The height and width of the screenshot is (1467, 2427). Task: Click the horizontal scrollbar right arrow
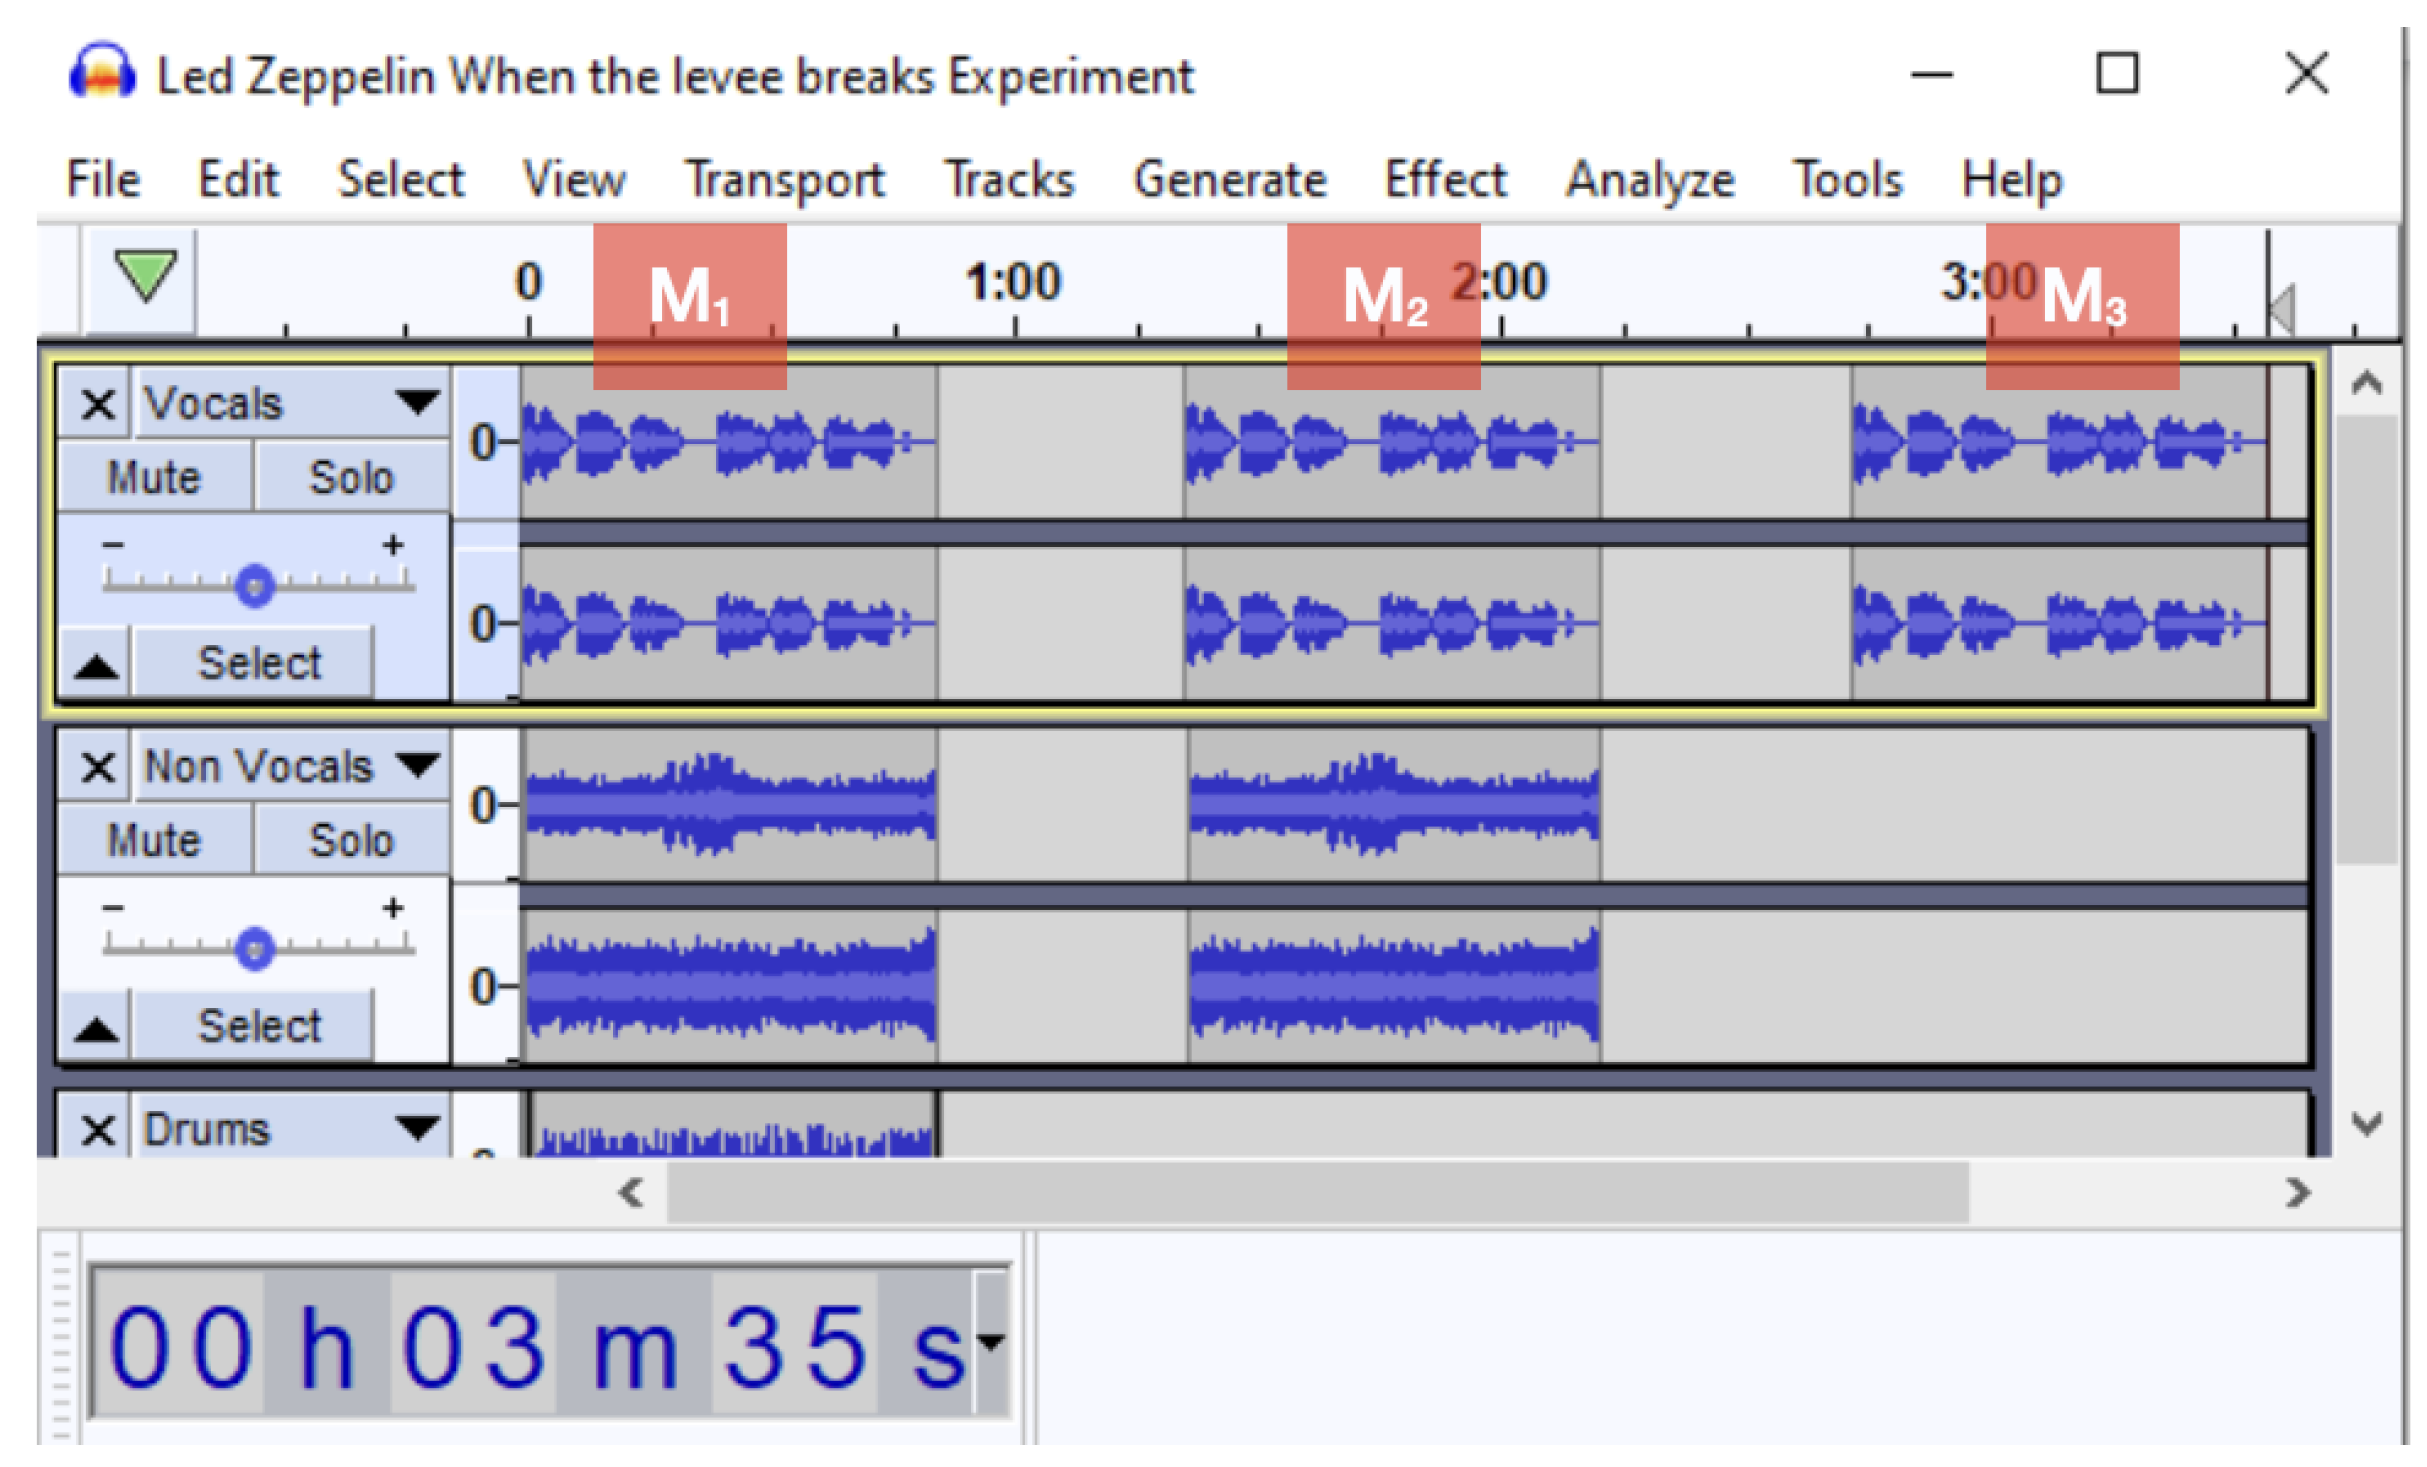(2297, 1192)
